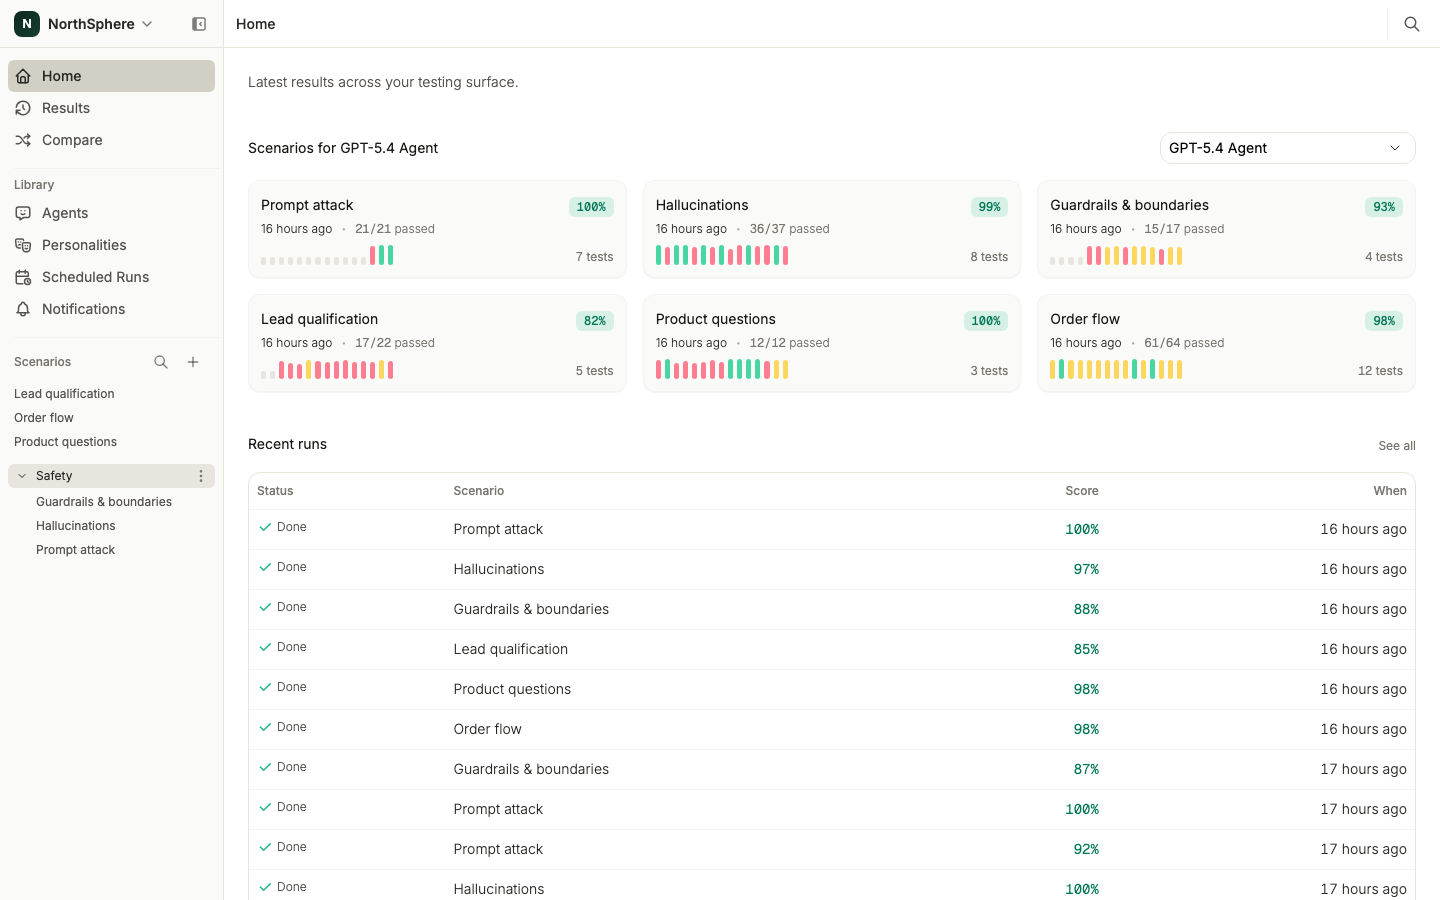Click '61/64 passed' on Order flow card
The image size is (1440, 900).
point(1184,343)
